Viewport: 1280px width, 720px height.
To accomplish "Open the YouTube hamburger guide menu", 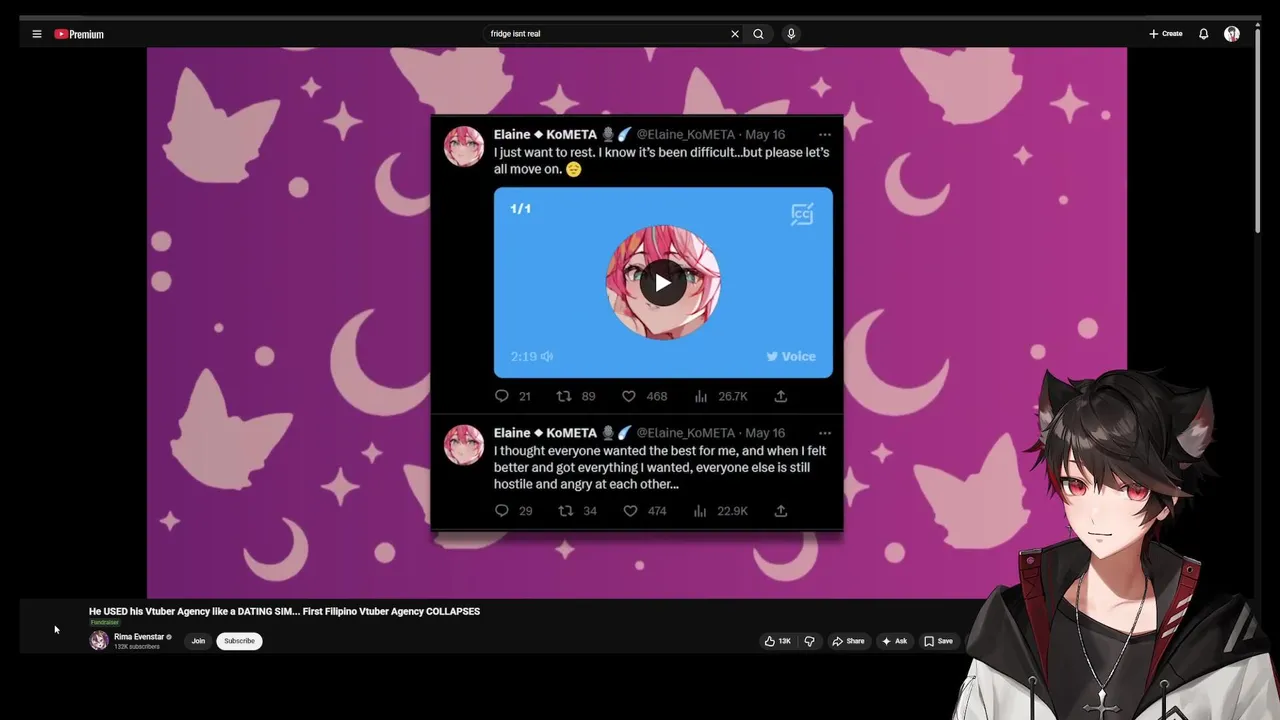I will [x=37, y=34].
